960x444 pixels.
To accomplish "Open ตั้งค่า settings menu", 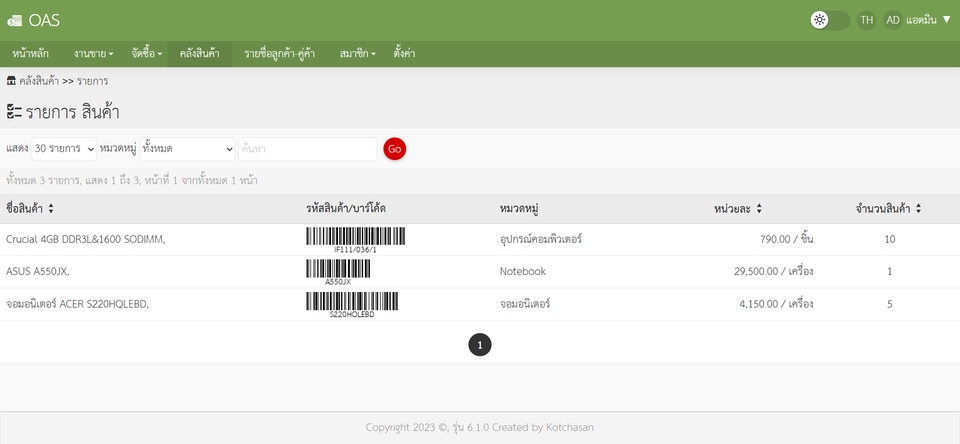I will point(405,53).
